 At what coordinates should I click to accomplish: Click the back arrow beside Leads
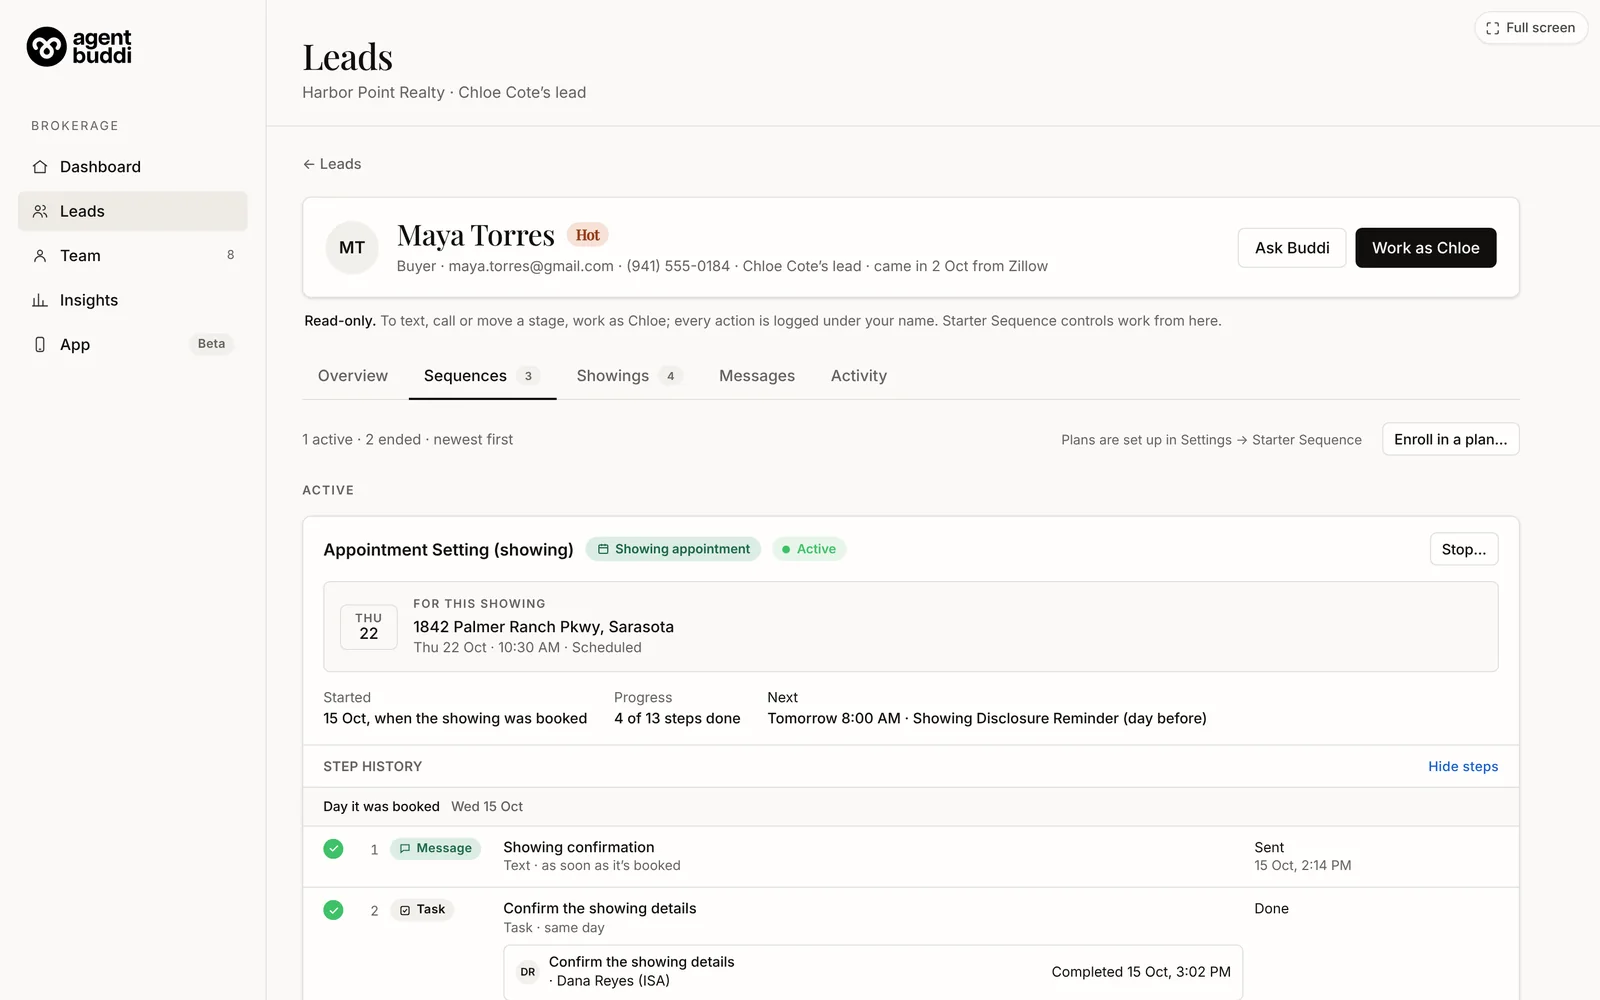309,164
